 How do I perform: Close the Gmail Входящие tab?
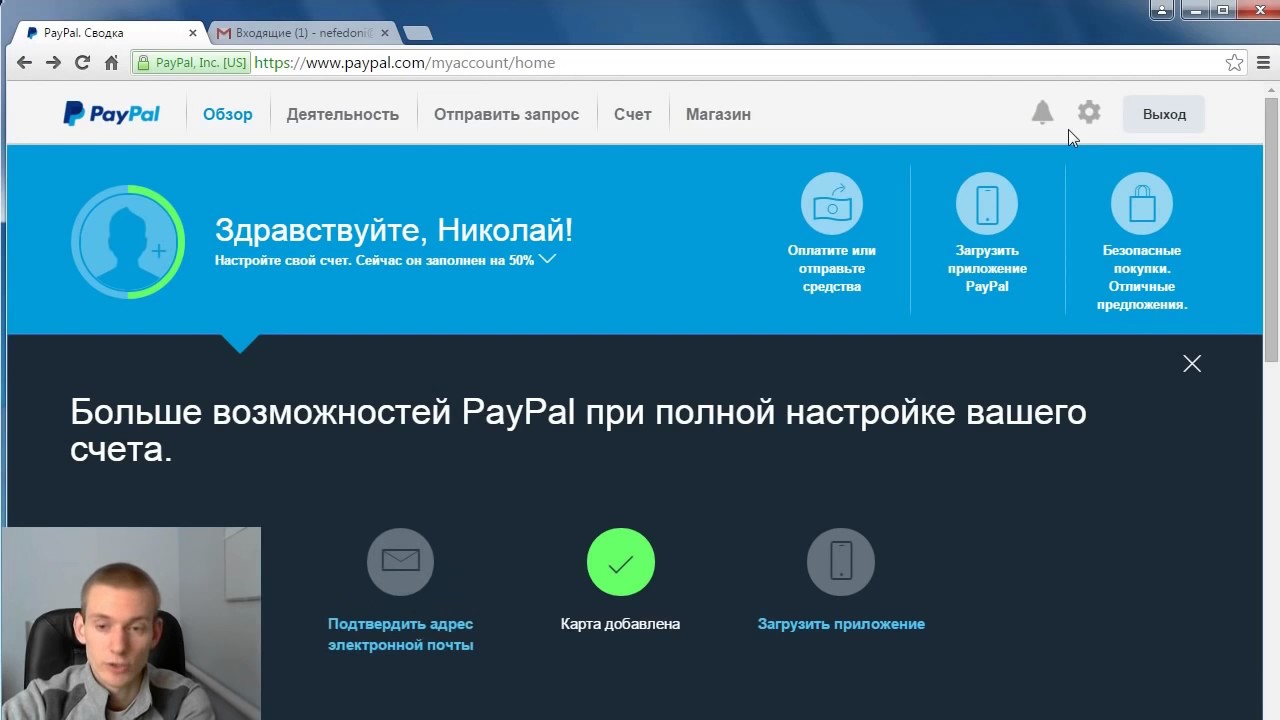coord(385,33)
